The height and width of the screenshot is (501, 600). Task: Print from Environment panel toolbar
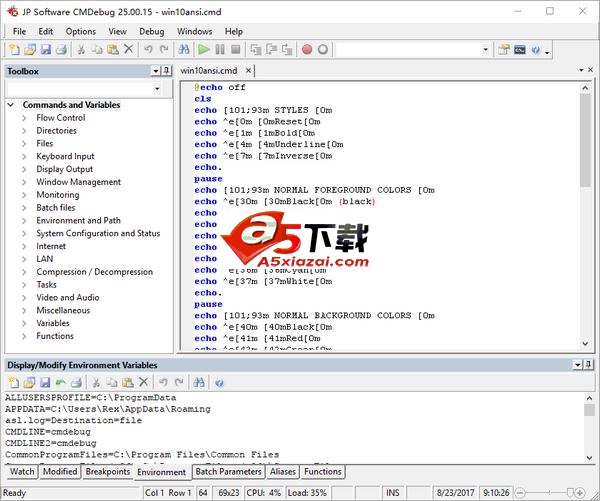coord(77,382)
